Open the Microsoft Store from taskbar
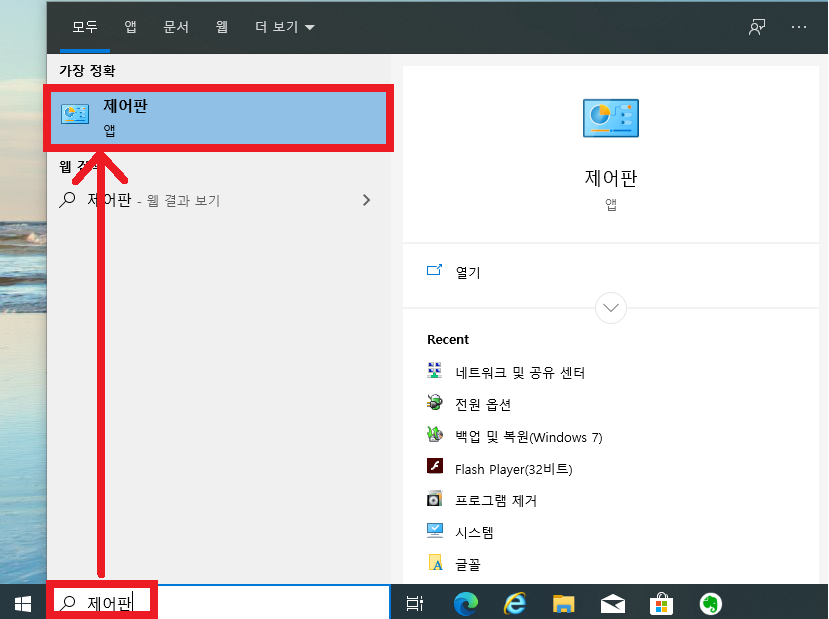 (x=661, y=603)
